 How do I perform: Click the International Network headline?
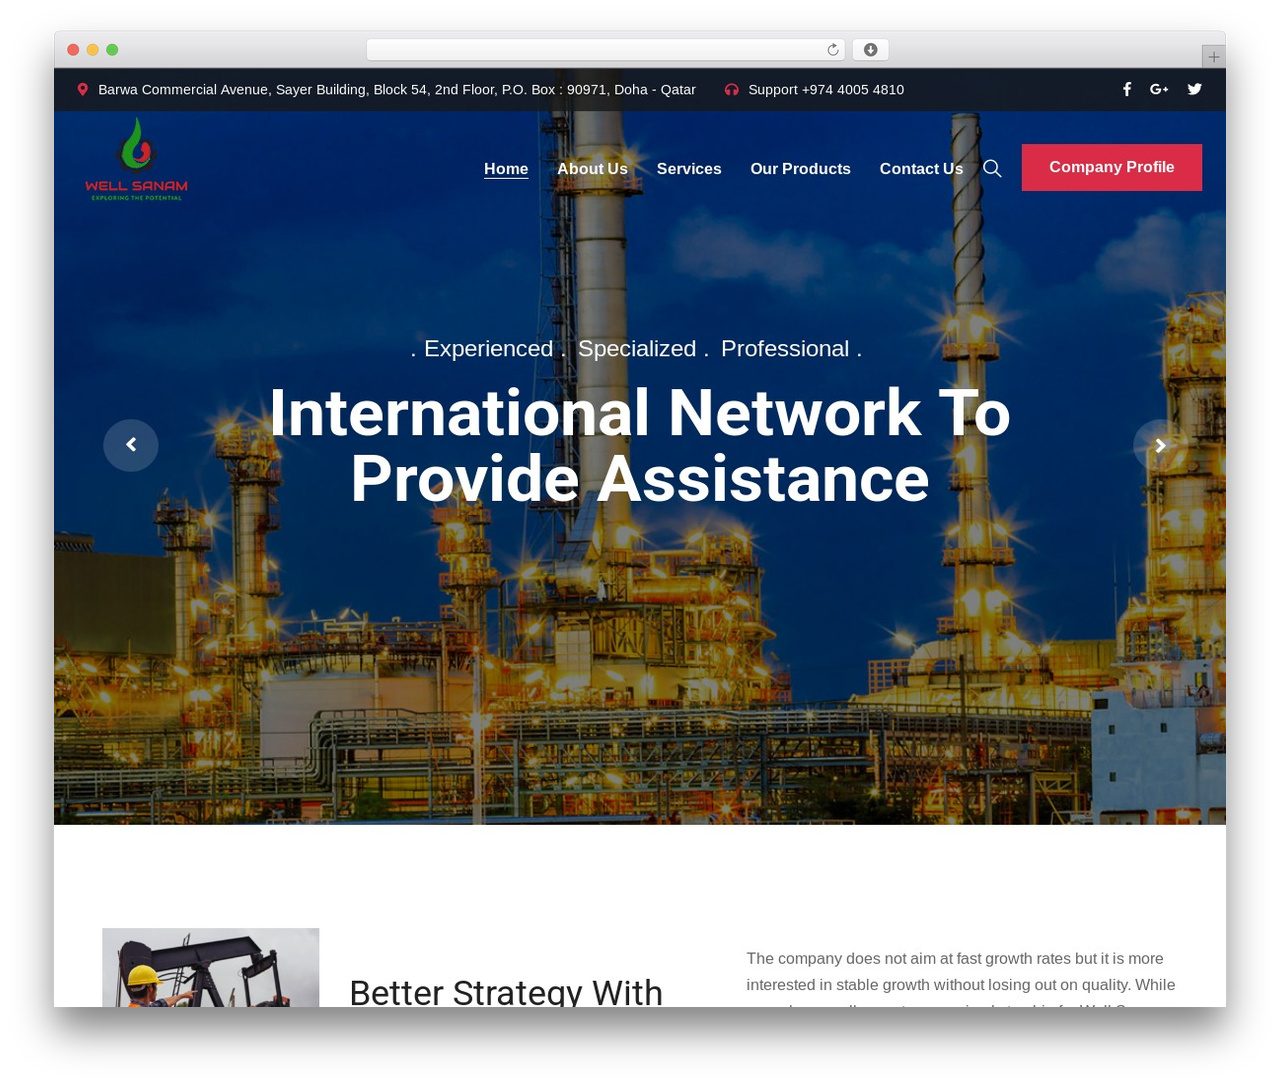click(x=640, y=445)
